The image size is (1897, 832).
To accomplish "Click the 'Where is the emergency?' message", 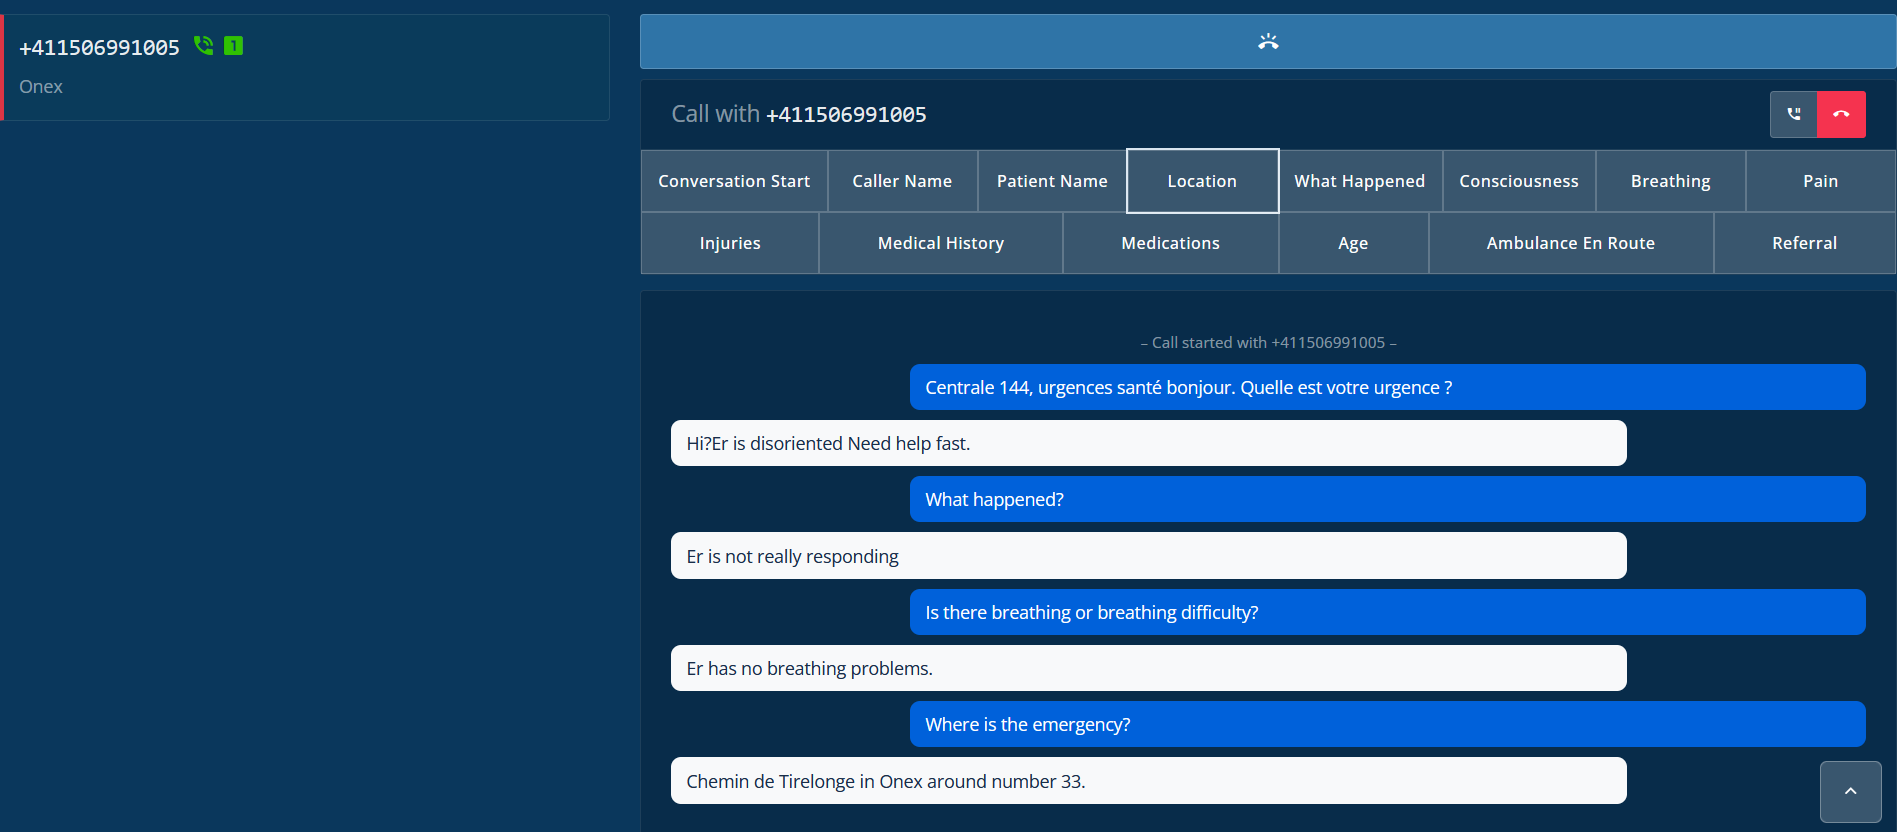I will pyautogui.click(x=1387, y=724).
